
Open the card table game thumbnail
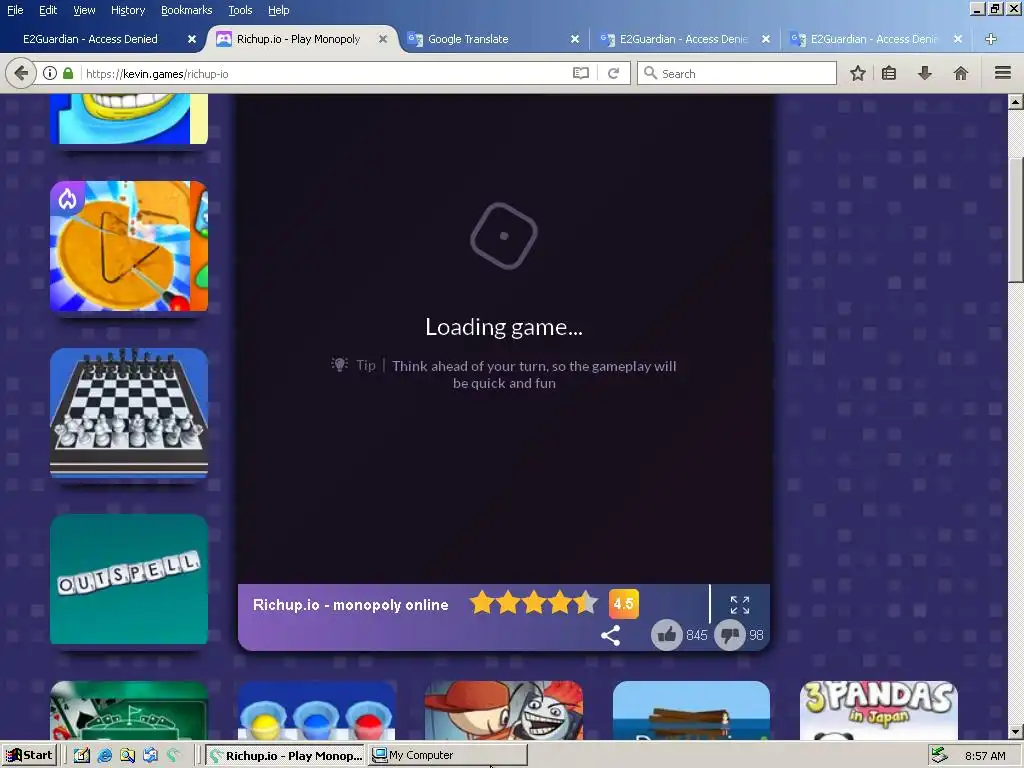129,711
